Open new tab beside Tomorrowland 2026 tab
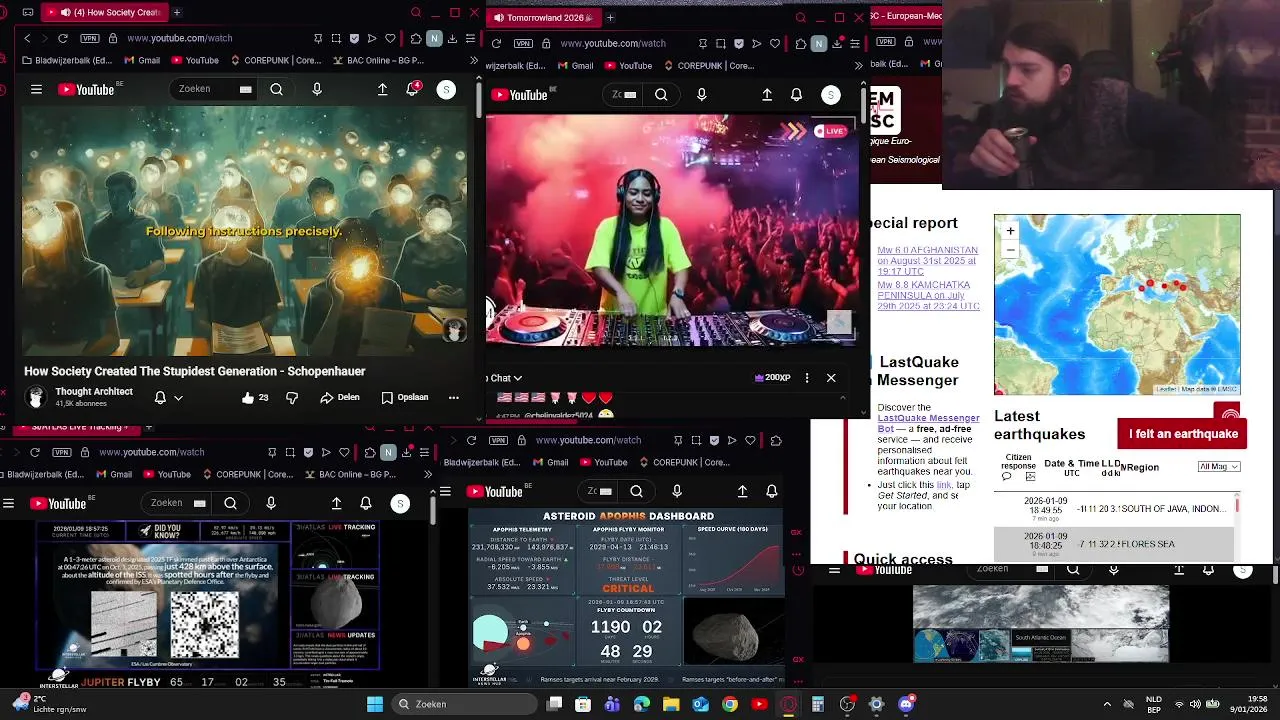Screen dimensions: 1280x720 [x=610, y=17]
